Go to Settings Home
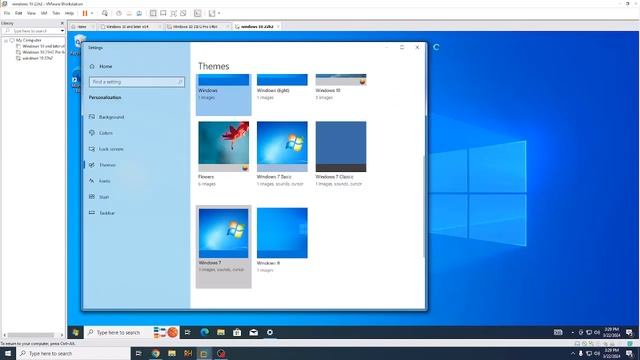The height and width of the screenshot is (360, 640). pyautogui.click(x=106, y=66)
